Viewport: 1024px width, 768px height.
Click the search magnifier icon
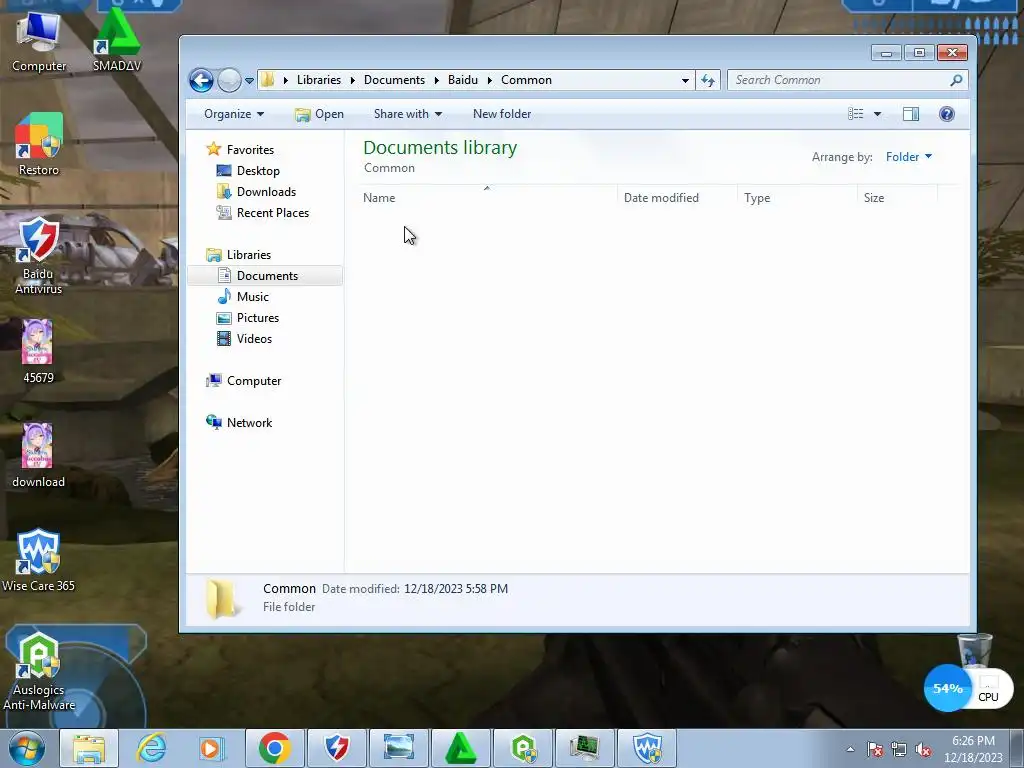click(956, 80)
